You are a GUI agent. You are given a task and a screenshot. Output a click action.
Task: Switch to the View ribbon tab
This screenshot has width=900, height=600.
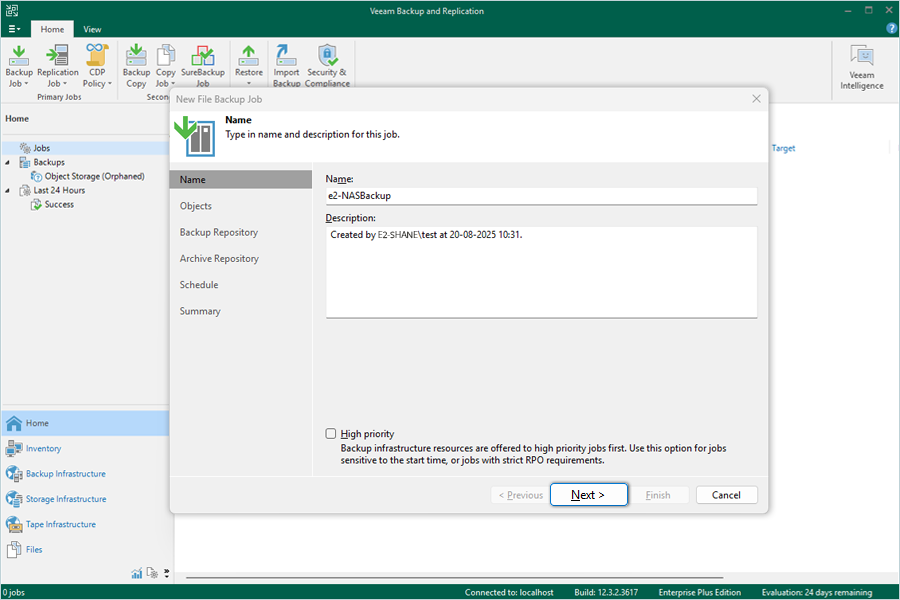pyautogui.click(x=92, y=29)
